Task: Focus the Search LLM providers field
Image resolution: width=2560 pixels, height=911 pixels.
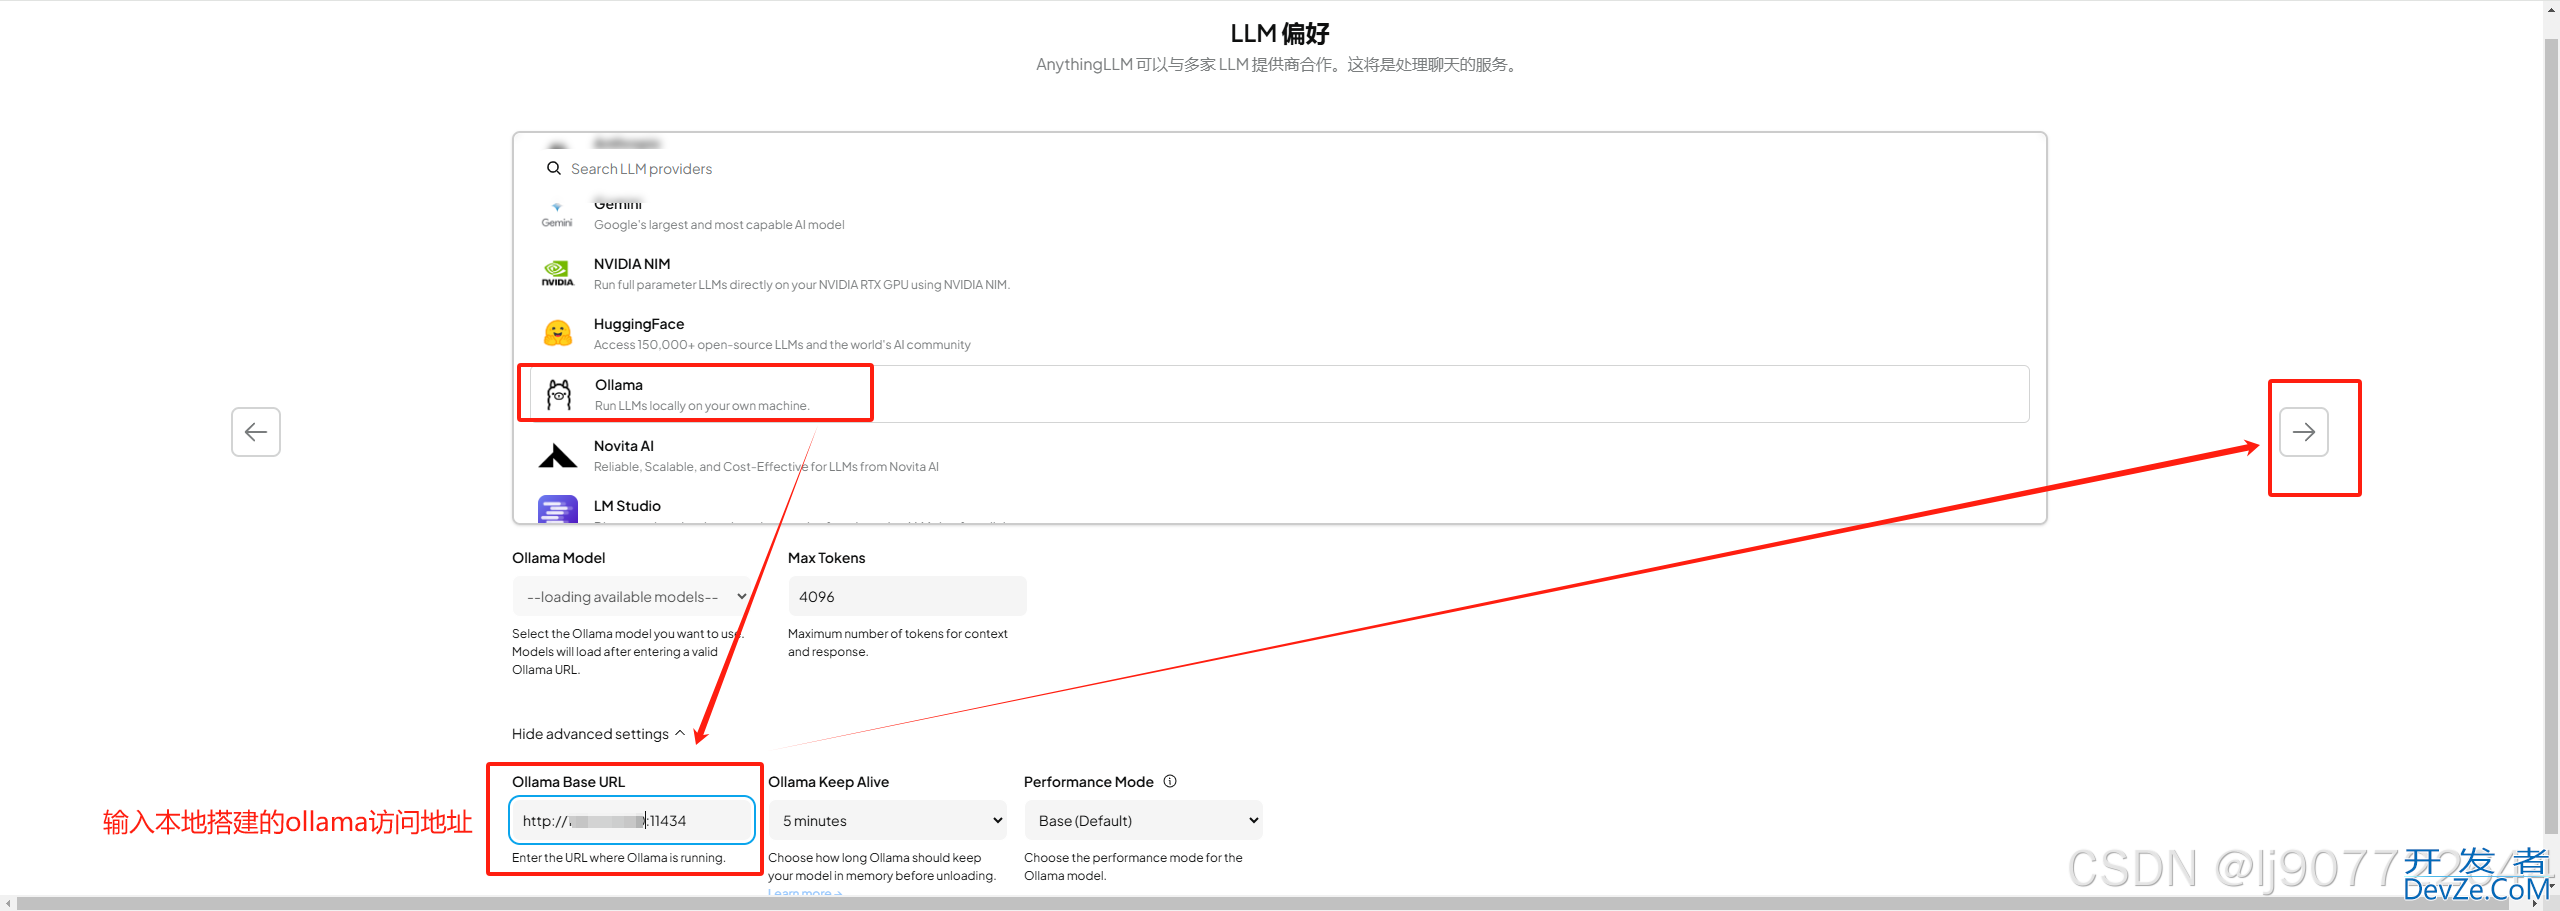Action: tap(1280, 168)
